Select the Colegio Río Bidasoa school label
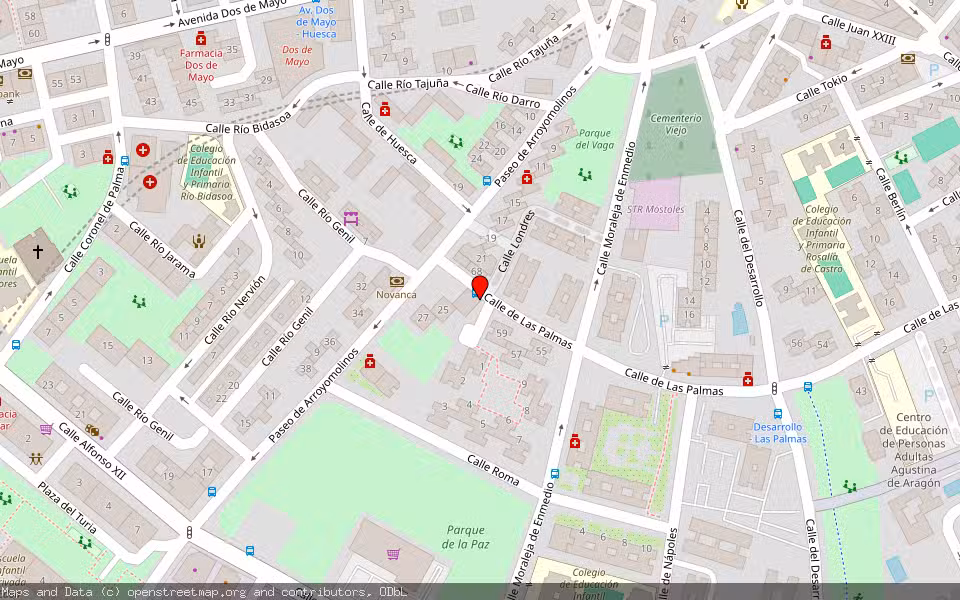The image size is (960, 600). pyautogui.click(x=207, y=172)
